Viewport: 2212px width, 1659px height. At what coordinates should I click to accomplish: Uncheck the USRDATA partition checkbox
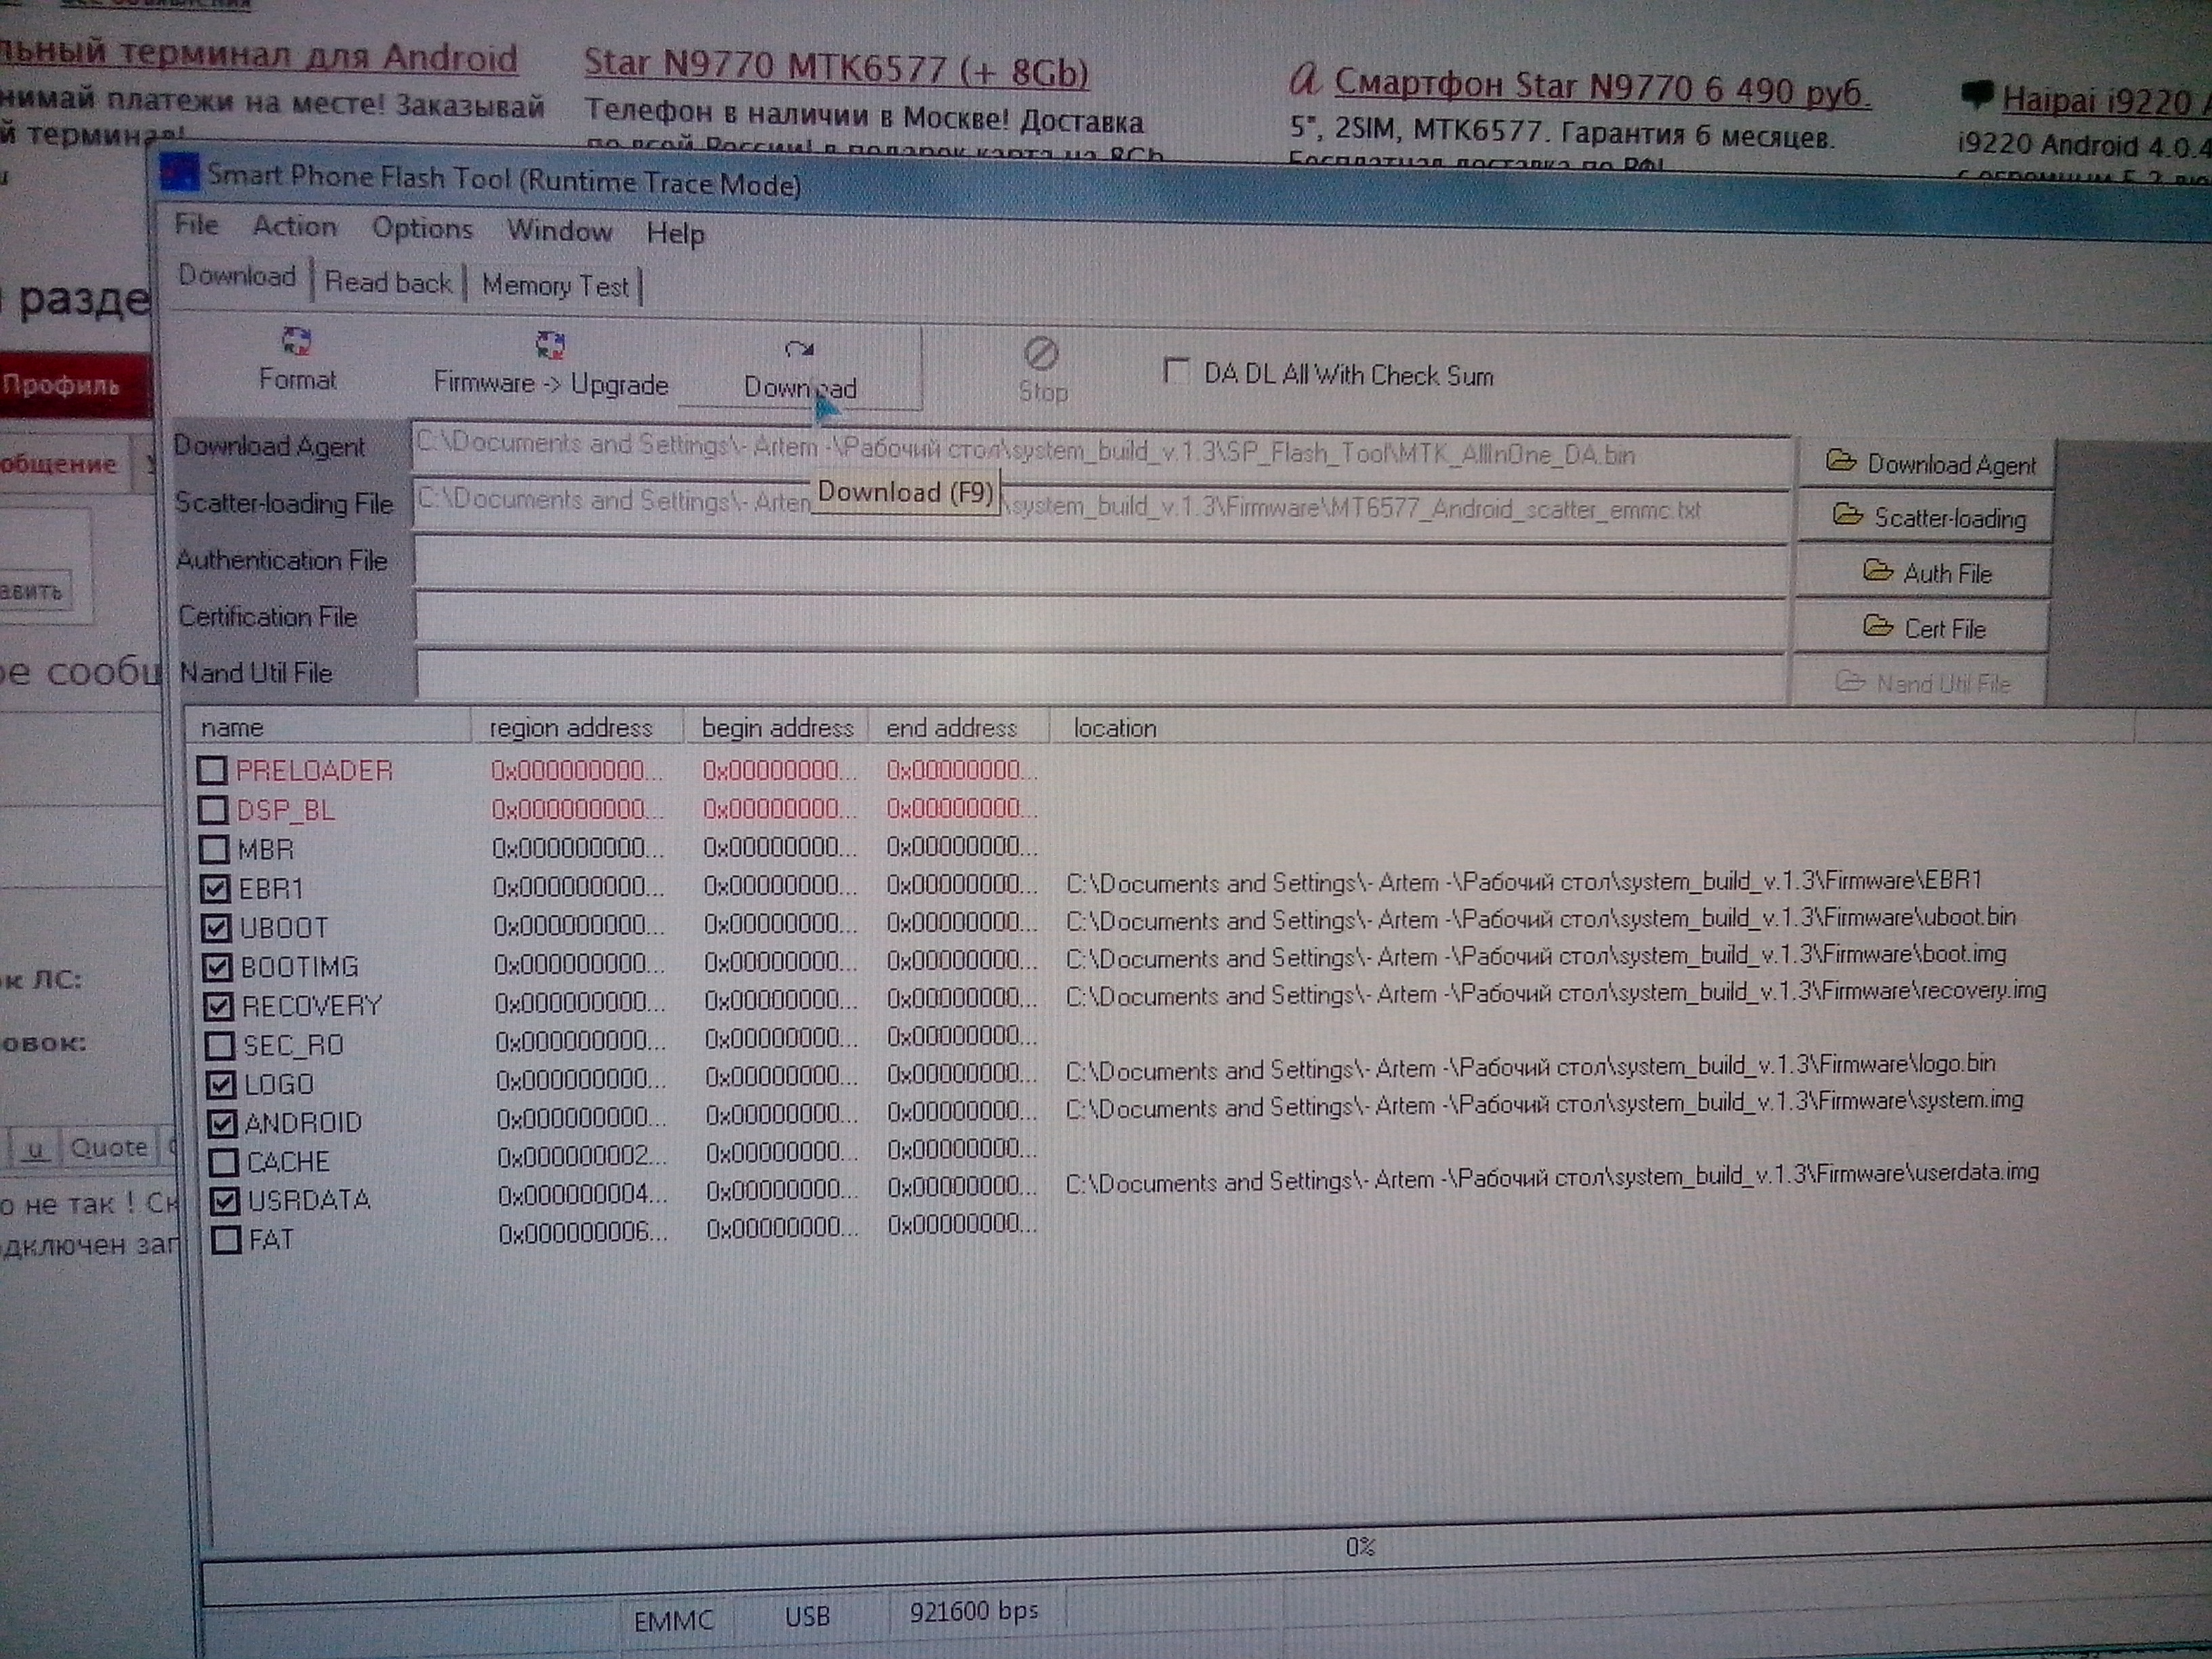click(x=224, y=1200)
